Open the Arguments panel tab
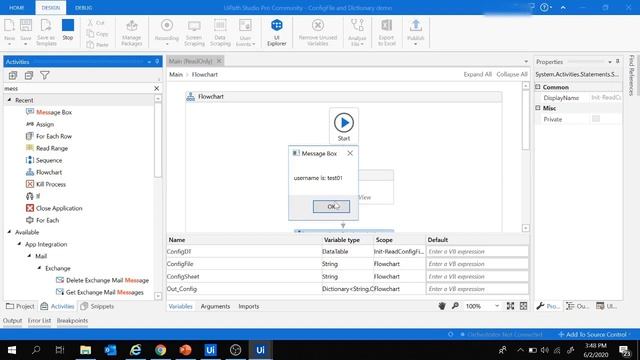The height and width of the screenshot is (360, 640). tap(215, 306)
